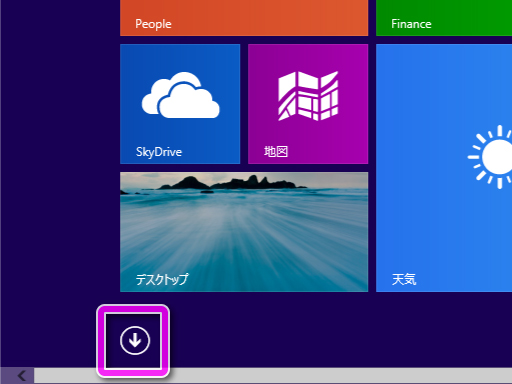Open the 地図 maps tile
Screen dimensions: 512x384
pyautogui.click(x=308, y=104)
